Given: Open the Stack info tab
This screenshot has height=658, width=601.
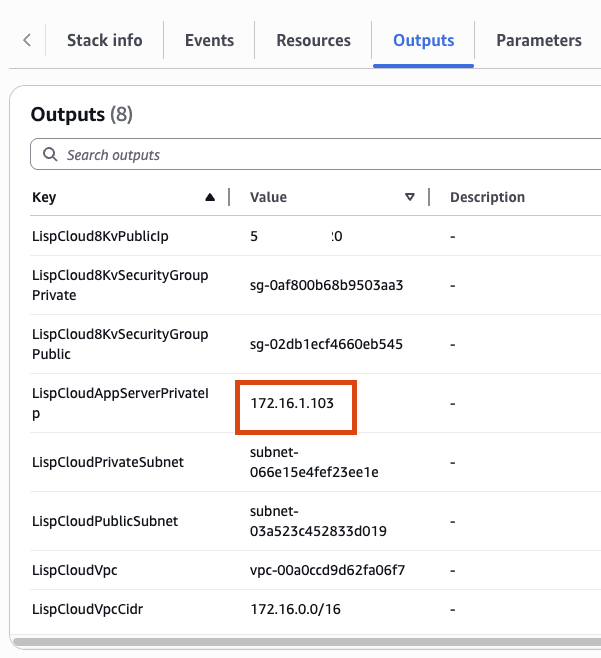Looking at the screenshot, I should (x=105, y=40).
